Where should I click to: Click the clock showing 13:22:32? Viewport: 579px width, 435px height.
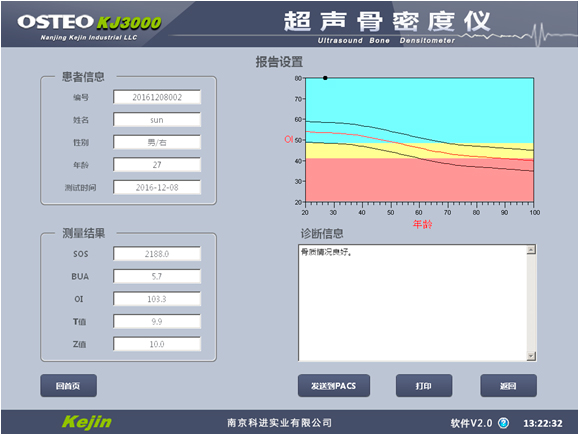[543, 423]
